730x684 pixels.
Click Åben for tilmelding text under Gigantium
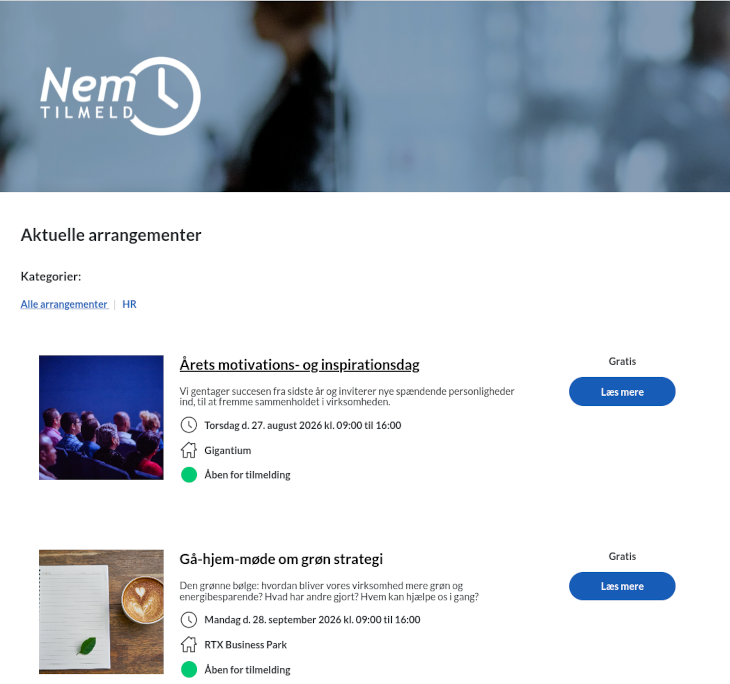pos(247,475)
